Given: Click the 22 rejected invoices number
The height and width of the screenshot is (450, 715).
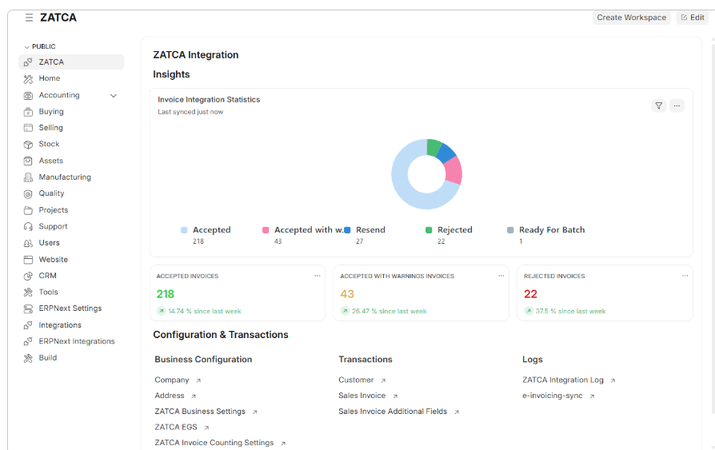Looking at the screenshot, I should (530, 294).
